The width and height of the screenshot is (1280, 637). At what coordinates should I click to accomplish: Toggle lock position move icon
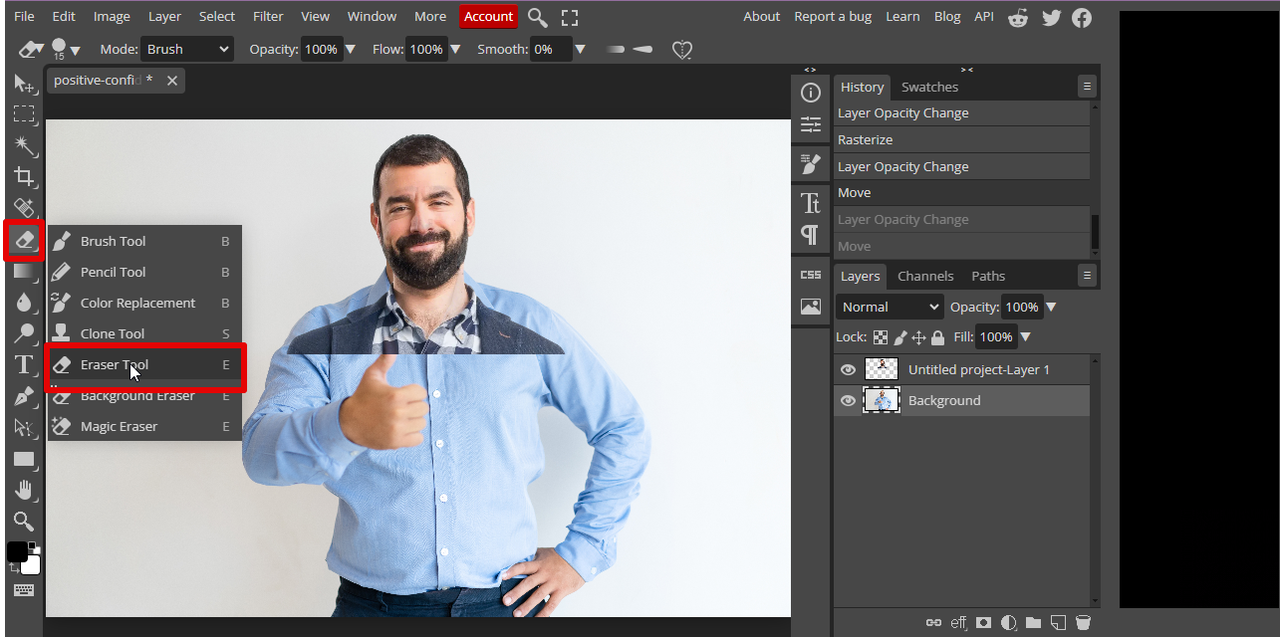click(x=919, y=338)
